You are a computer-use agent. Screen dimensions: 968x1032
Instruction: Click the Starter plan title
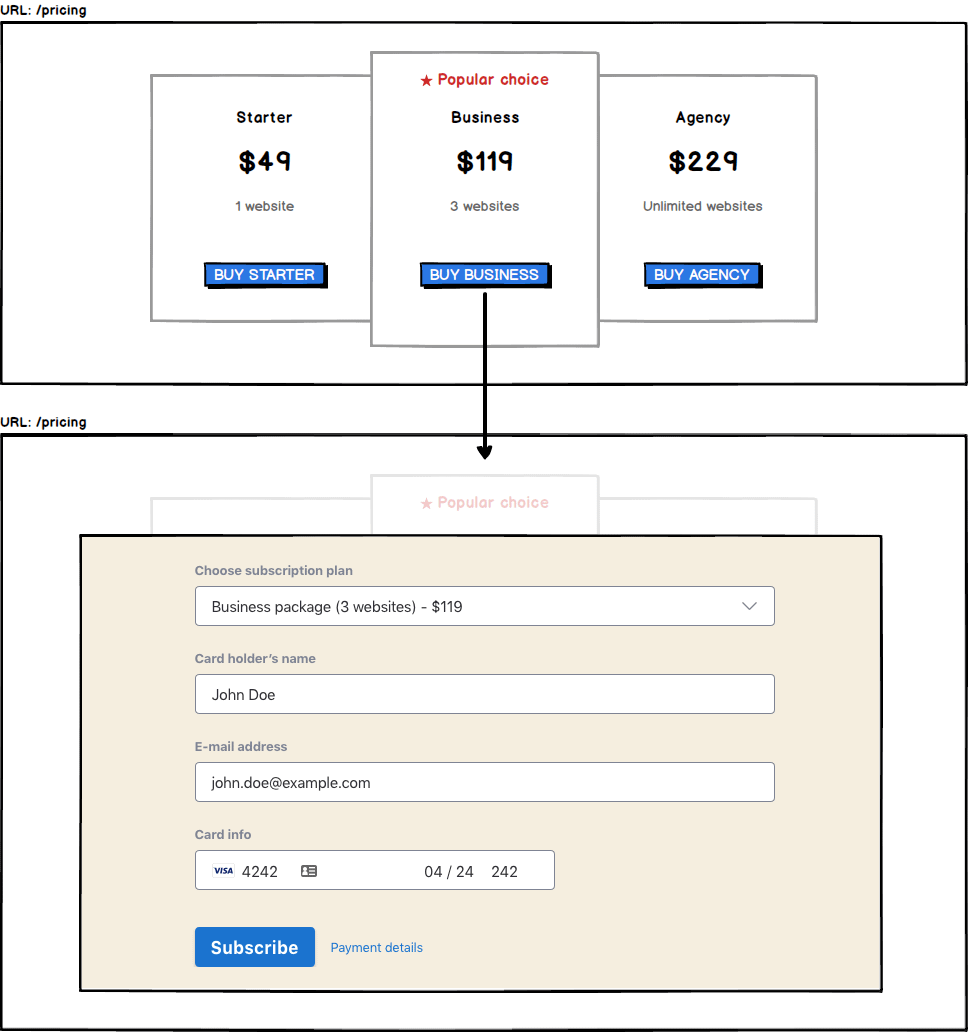click(264, 117)
